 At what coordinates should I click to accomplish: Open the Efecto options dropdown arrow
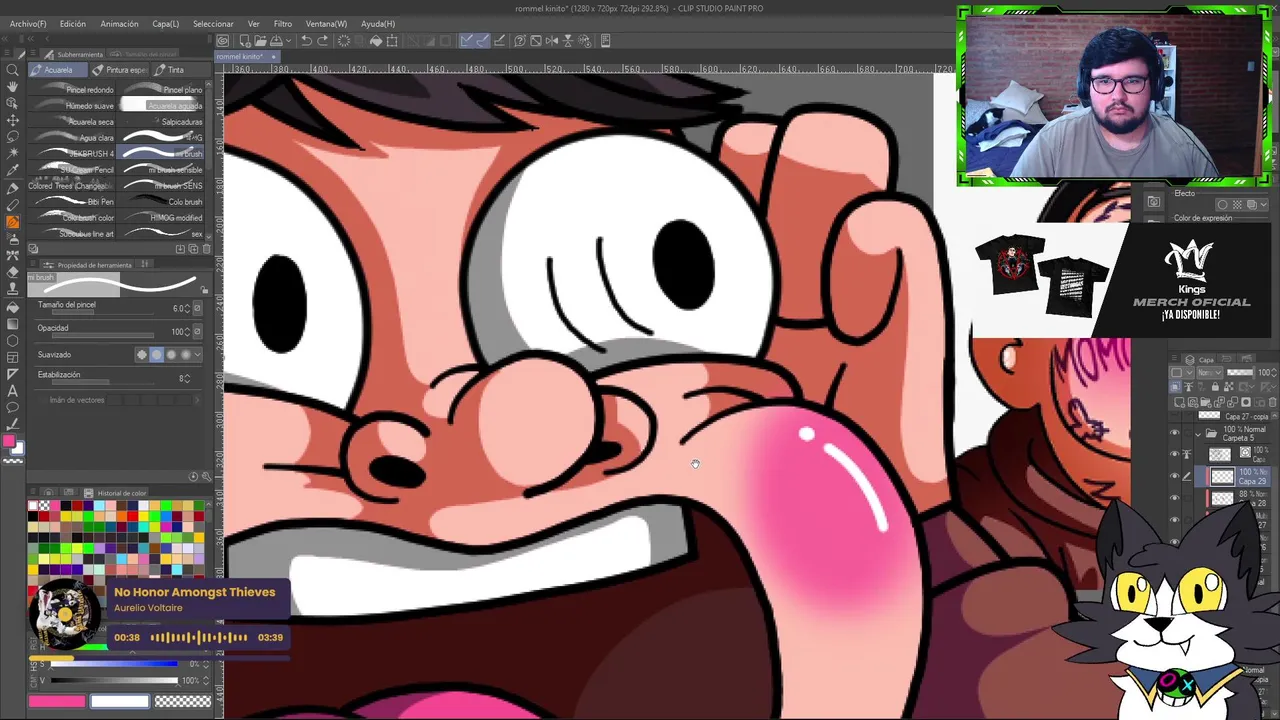(x=1262, y=205)
